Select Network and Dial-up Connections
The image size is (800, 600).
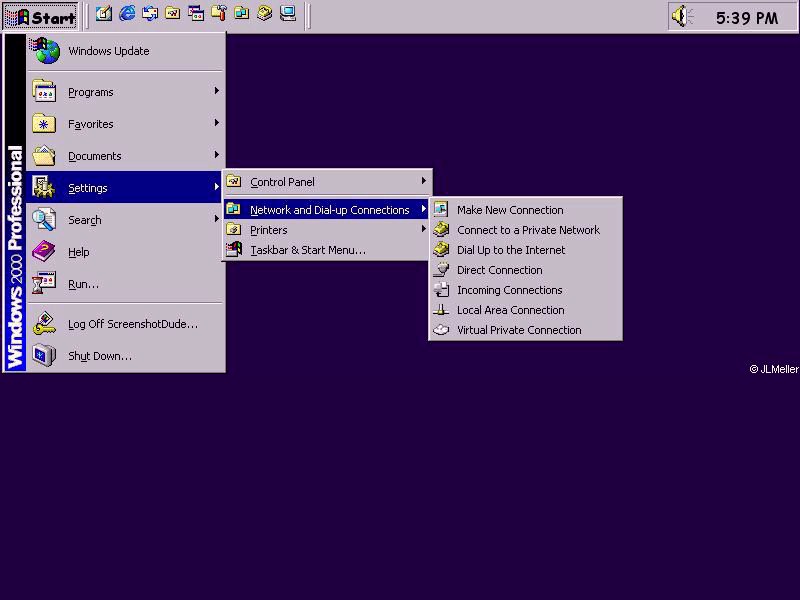click(326, 210)
